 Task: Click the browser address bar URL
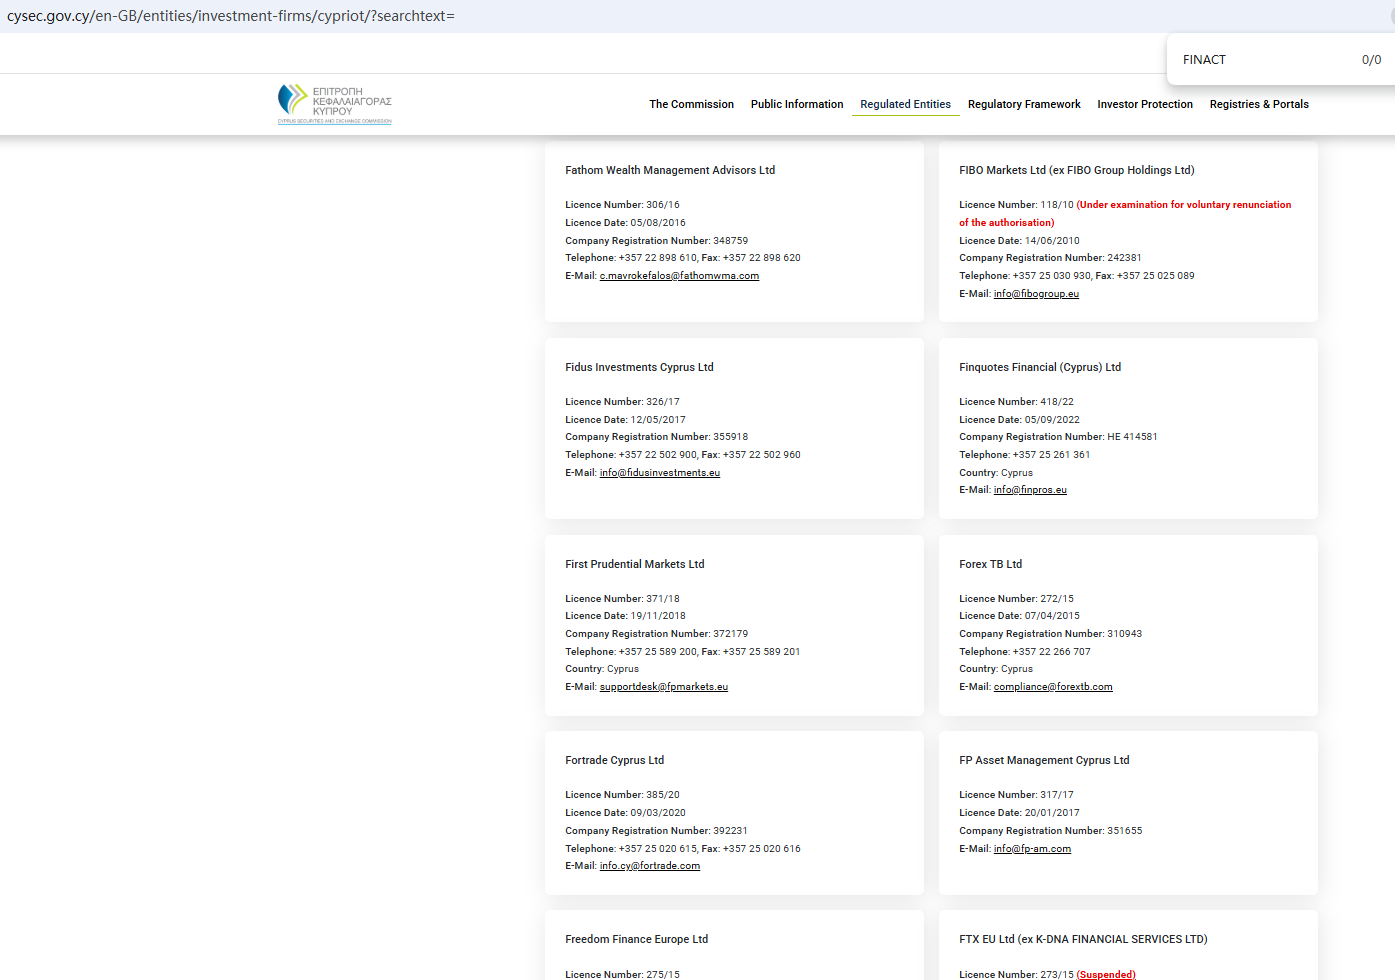point(231,16)
